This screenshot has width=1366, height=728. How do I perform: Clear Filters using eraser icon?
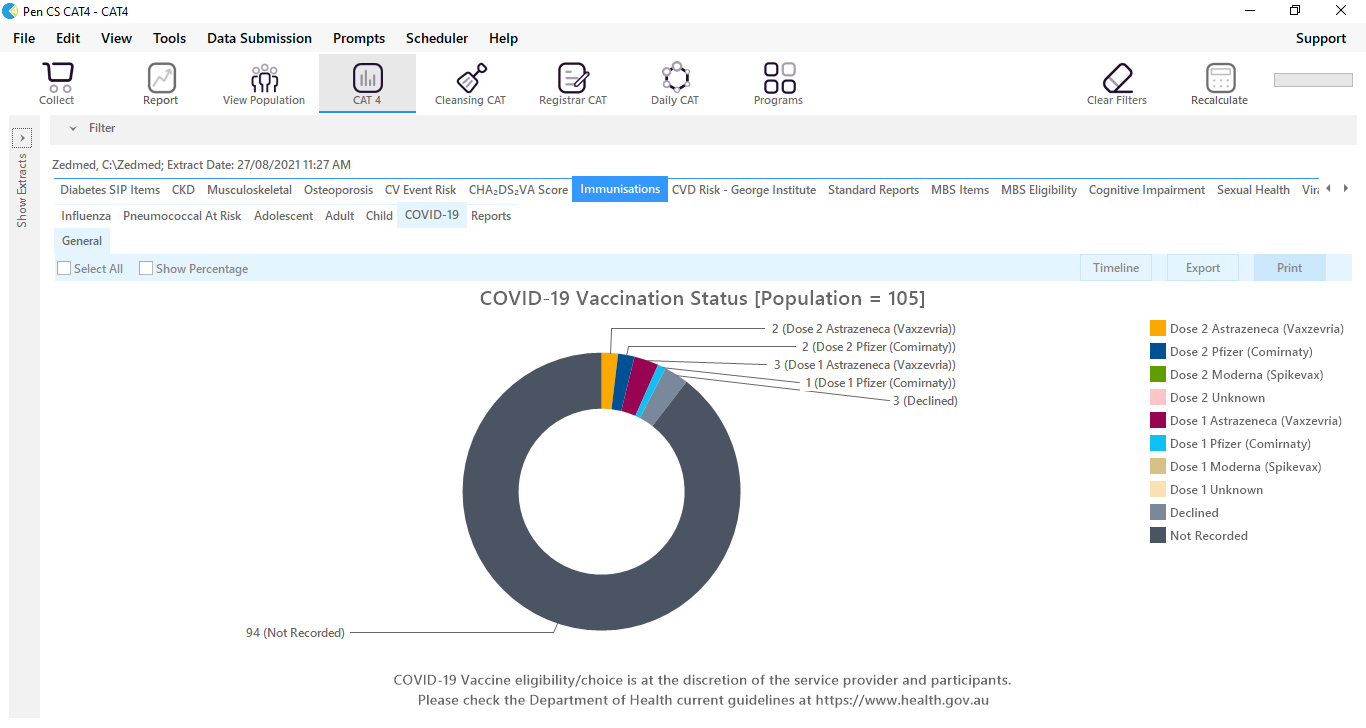(1117, 83)
